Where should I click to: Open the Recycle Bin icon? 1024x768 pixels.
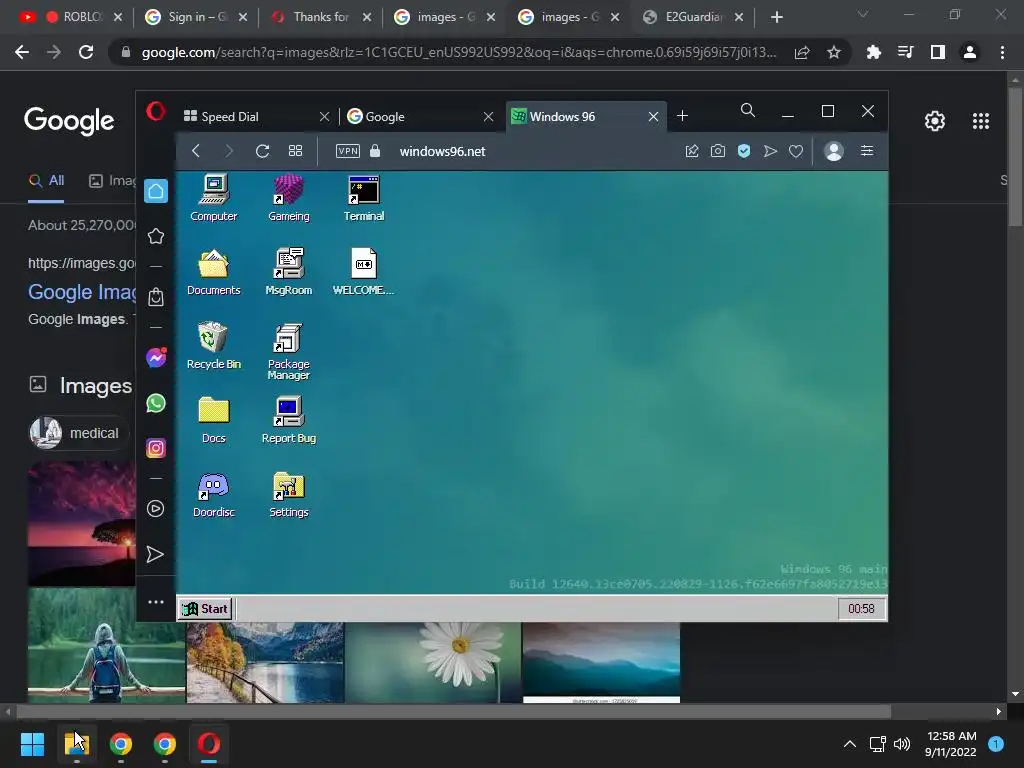tap(214, 345)
